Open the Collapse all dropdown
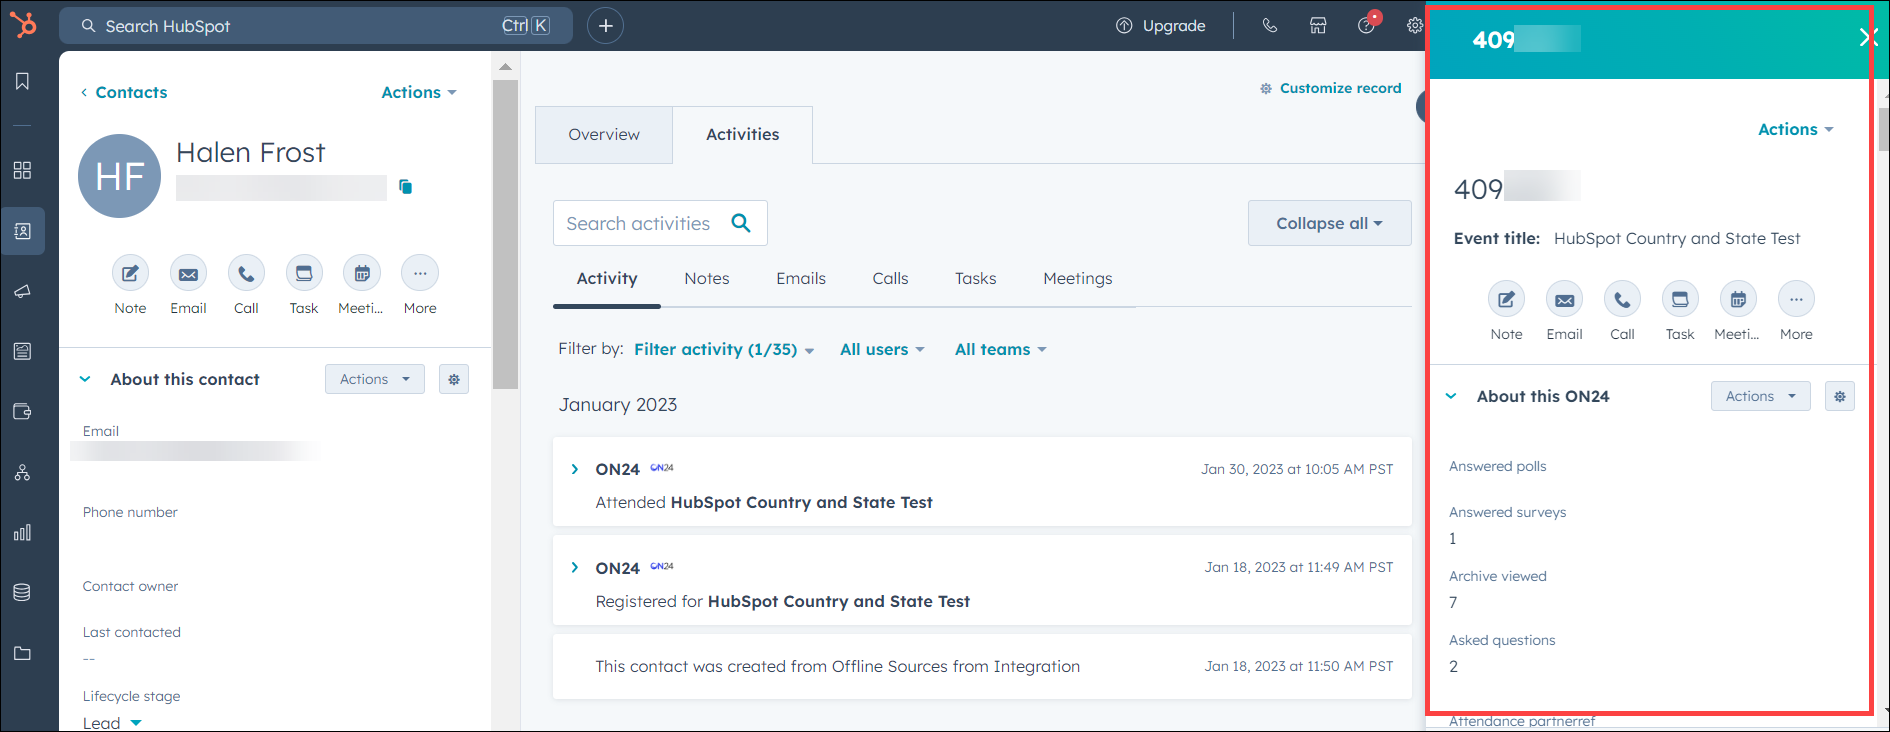This screenshot has width=1890, height=732. [x=1329, y=223]
